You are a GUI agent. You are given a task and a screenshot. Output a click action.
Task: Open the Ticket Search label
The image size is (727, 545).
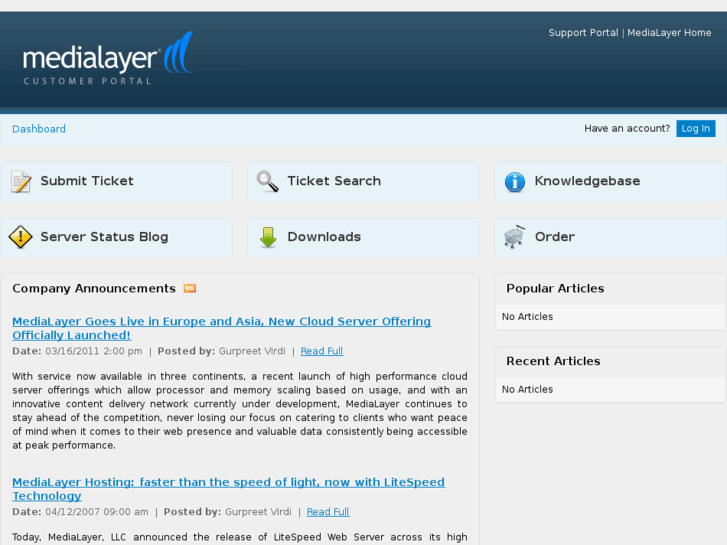coord(334,181)
